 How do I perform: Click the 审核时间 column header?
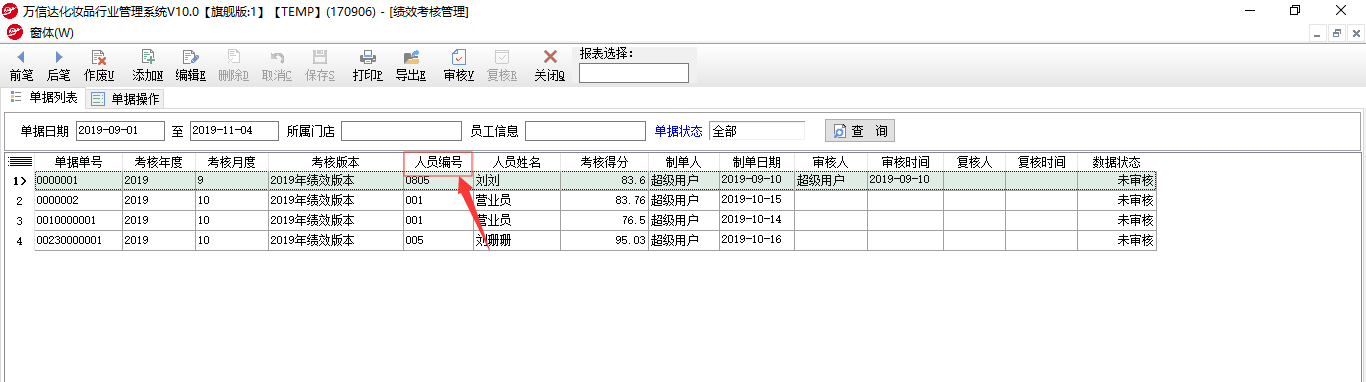pyautogui.click(x=905, y=162)
